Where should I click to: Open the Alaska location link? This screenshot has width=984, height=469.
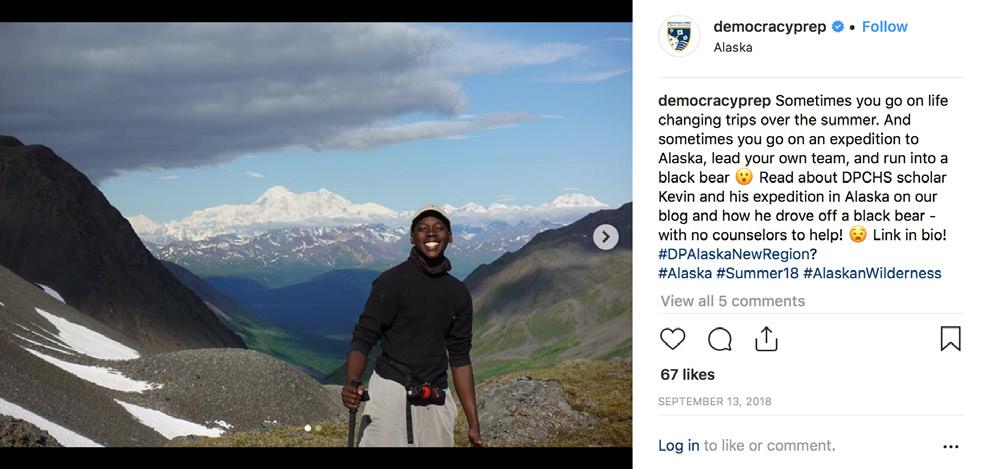click(732, 48)
